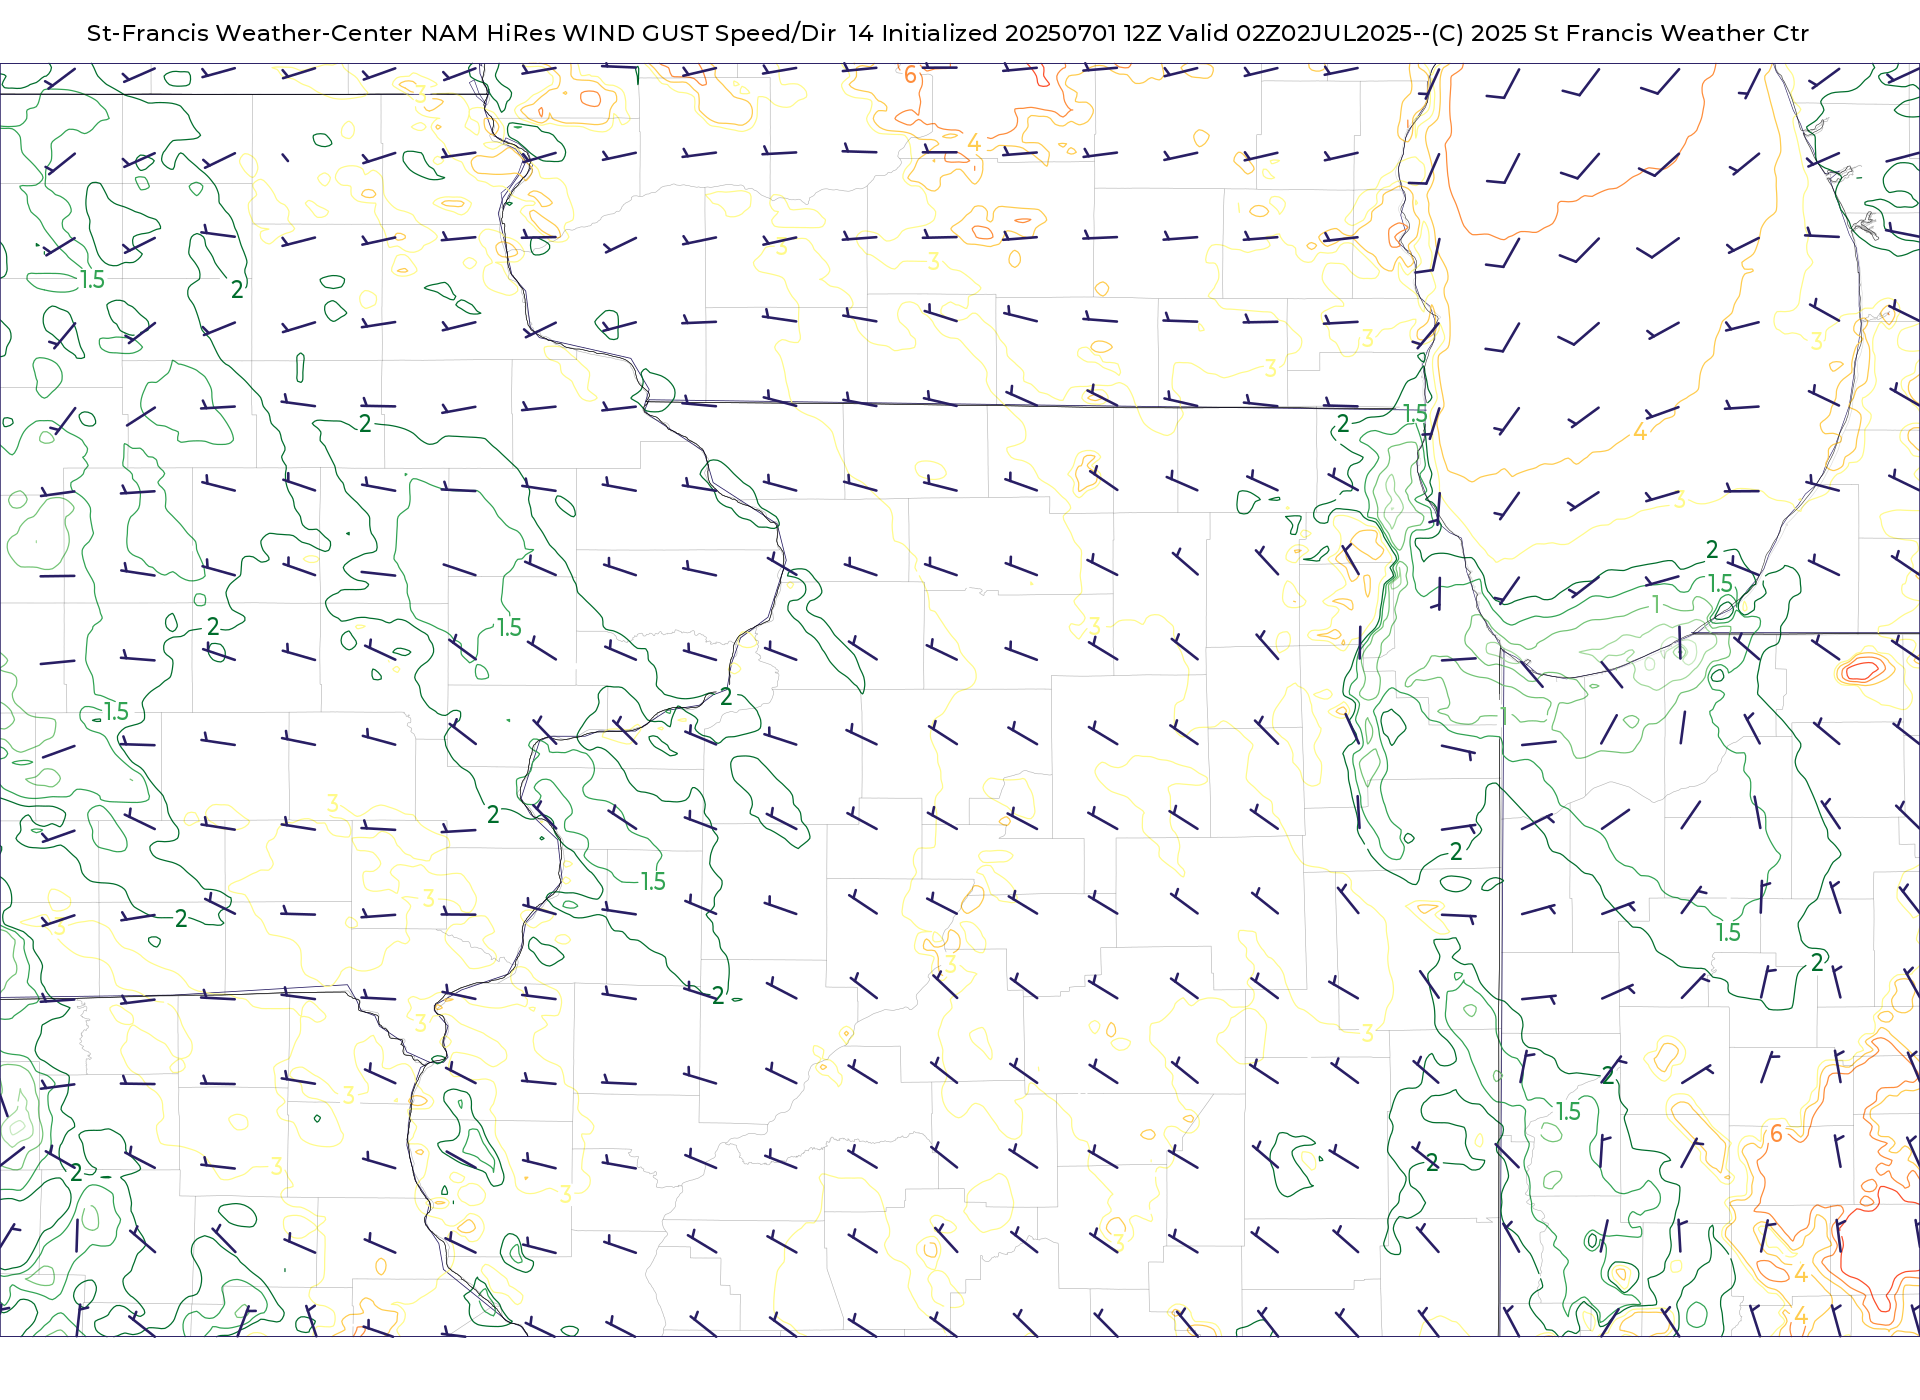
Task: Click the orange '6' contour label at top edge
Action: 910,75
